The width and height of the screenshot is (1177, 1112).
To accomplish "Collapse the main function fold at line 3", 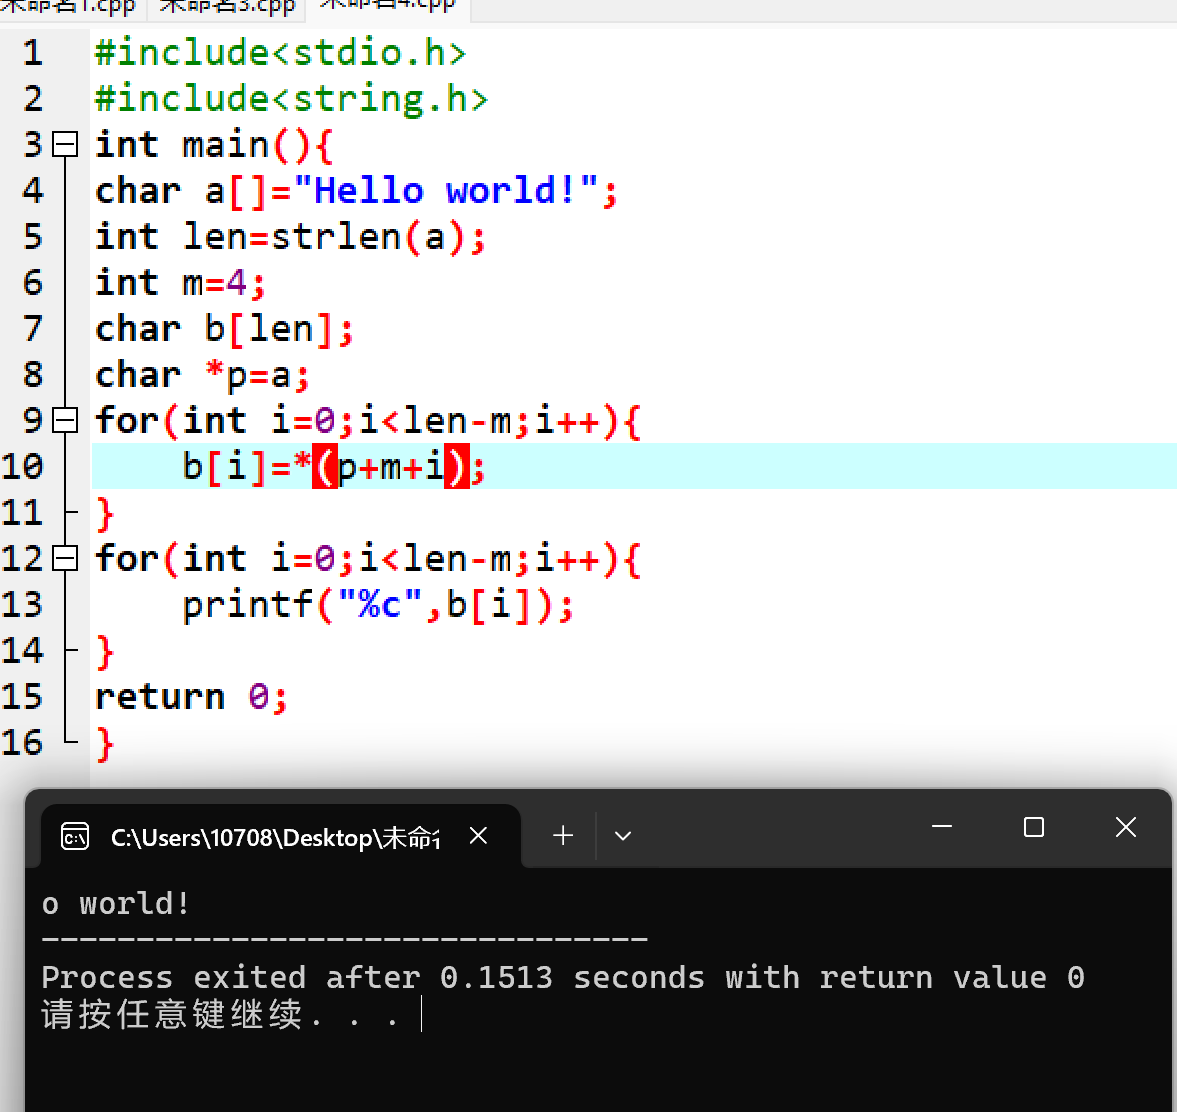I will coord(65,144).
